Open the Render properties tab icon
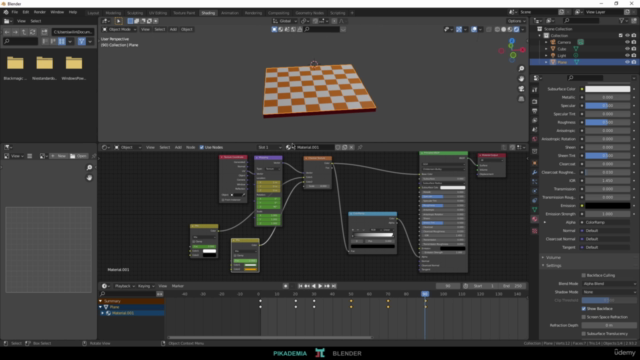The width and height of the screenshot is (640, 360). [x=535, y=101]
